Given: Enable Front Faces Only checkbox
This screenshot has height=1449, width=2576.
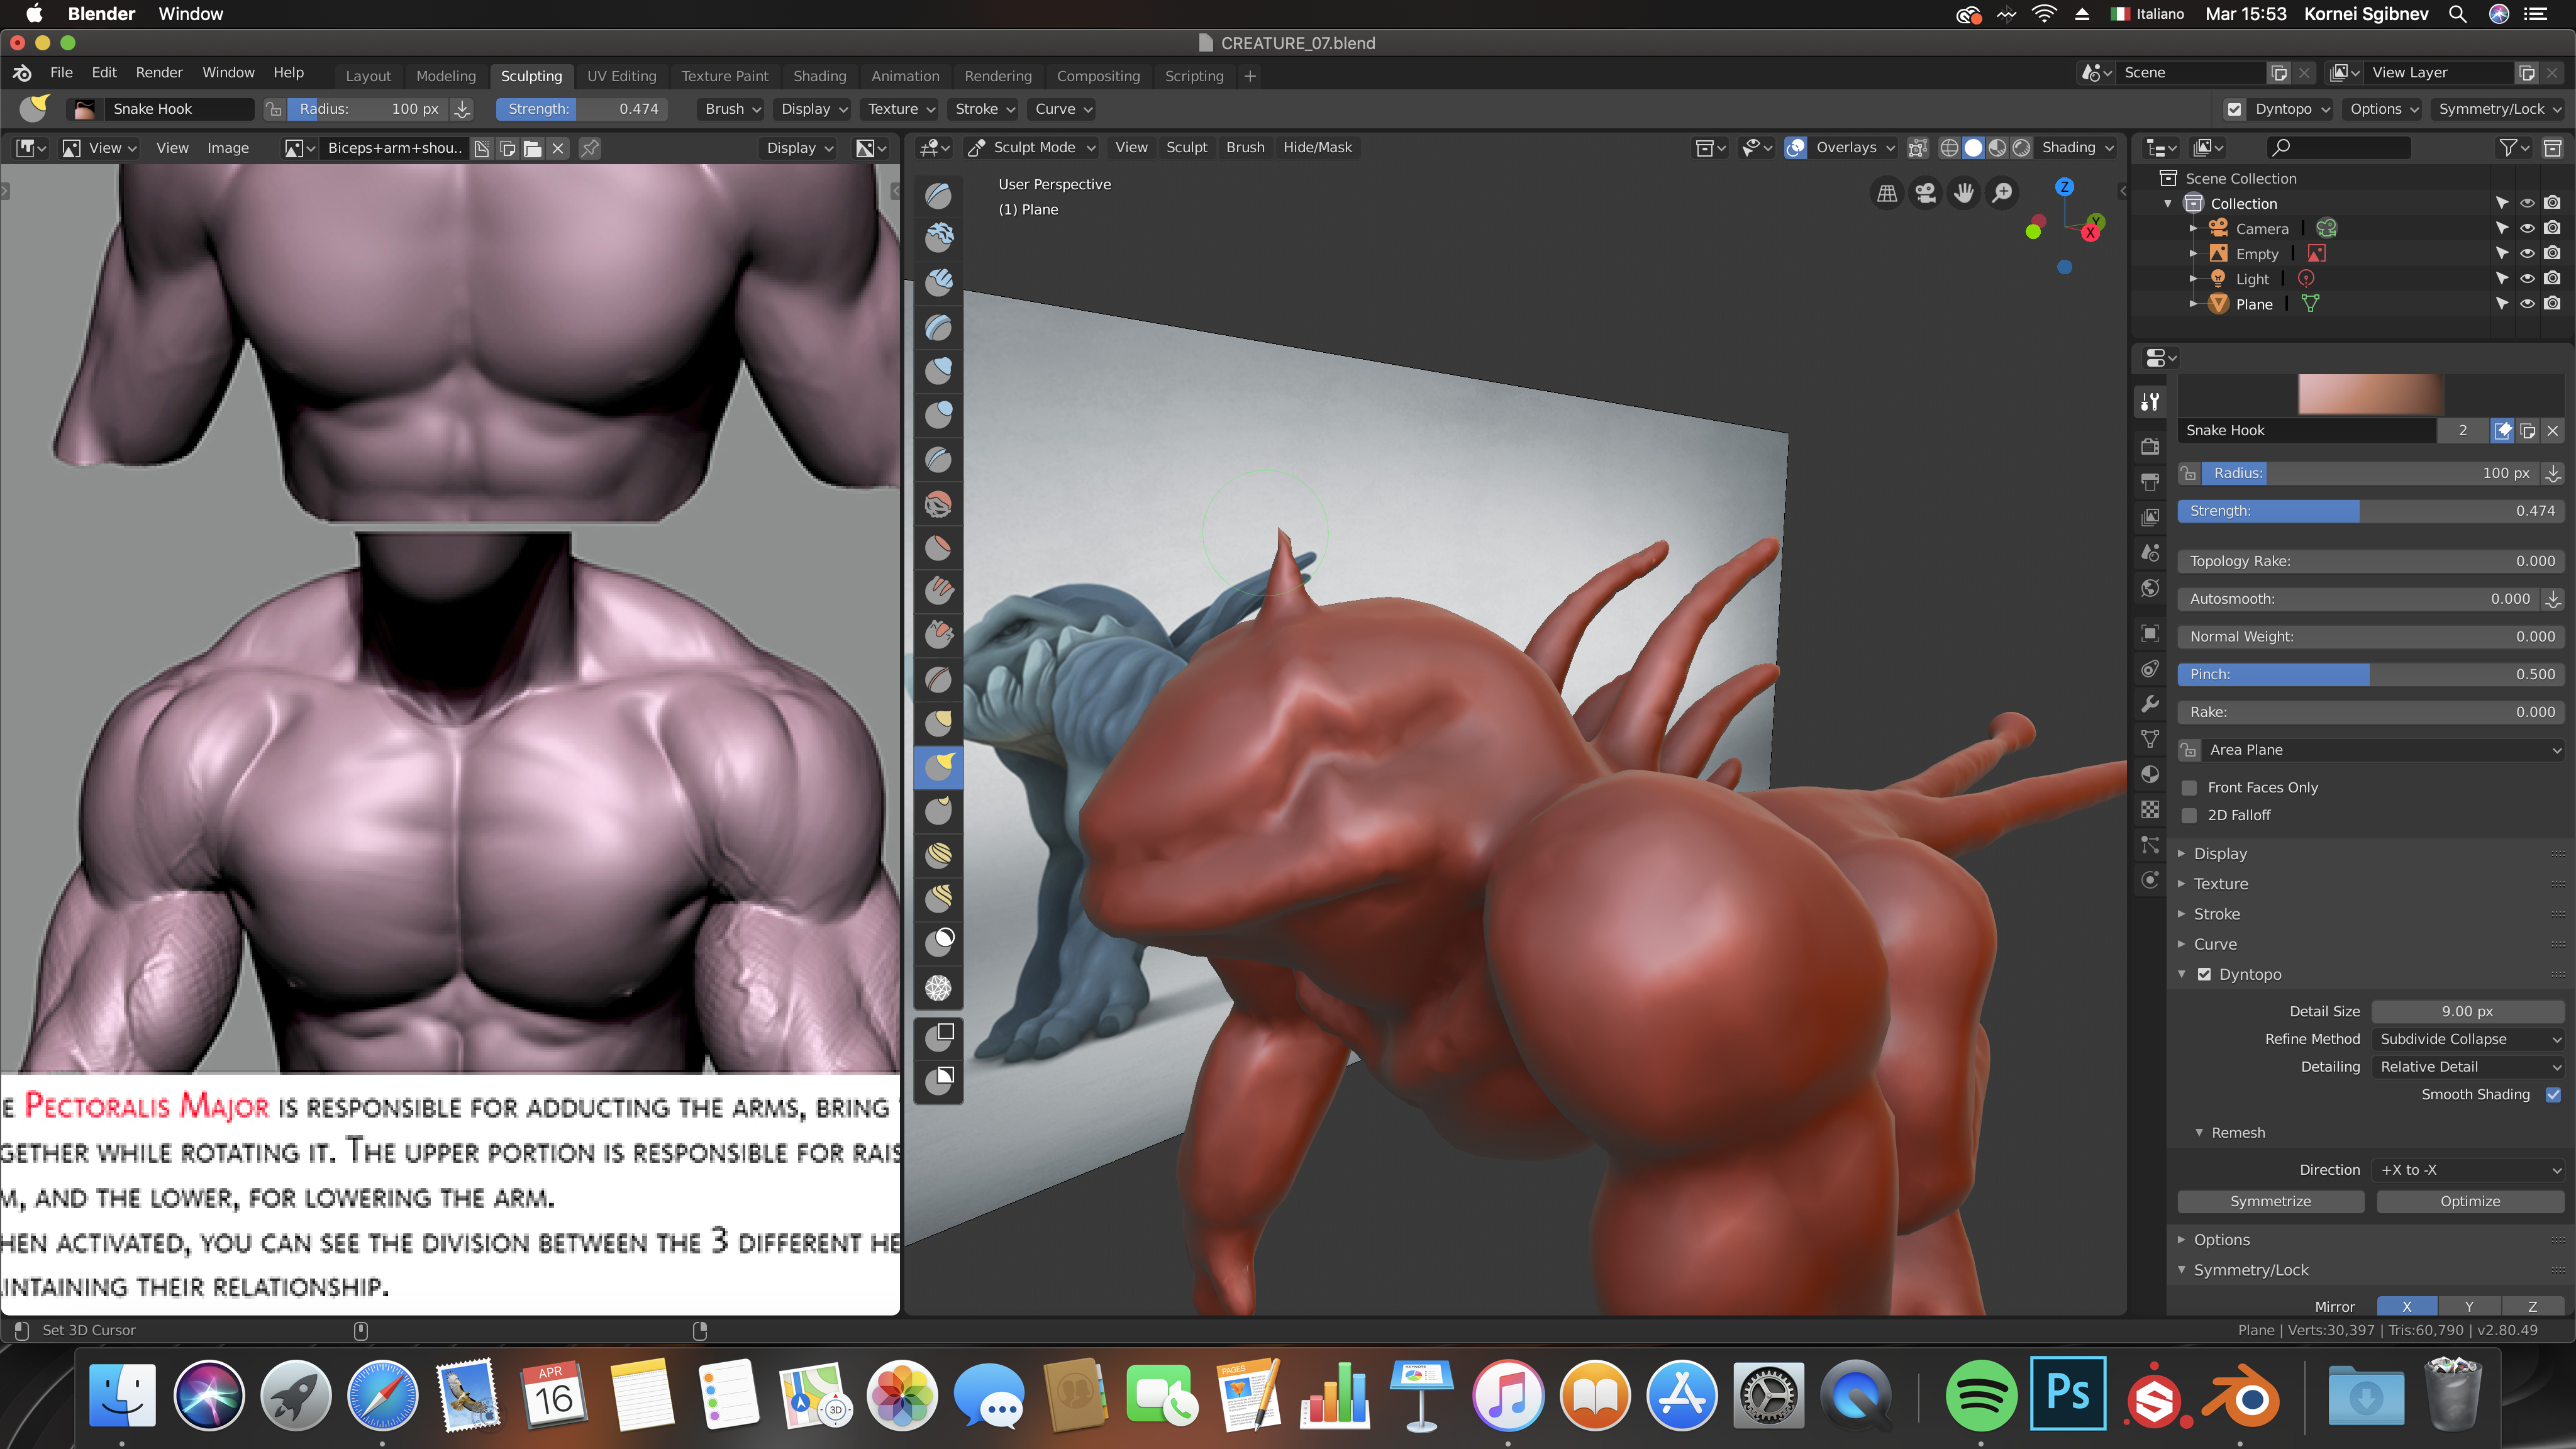Looking at the screenshot, I should (x=2190, y=788).
